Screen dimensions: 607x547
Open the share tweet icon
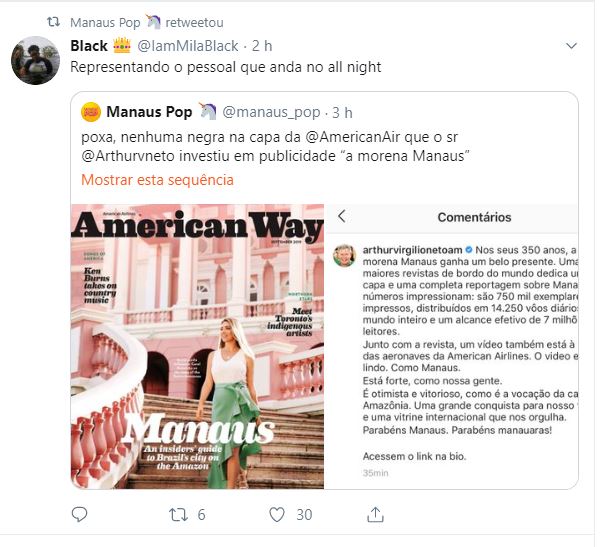(376, 515)
